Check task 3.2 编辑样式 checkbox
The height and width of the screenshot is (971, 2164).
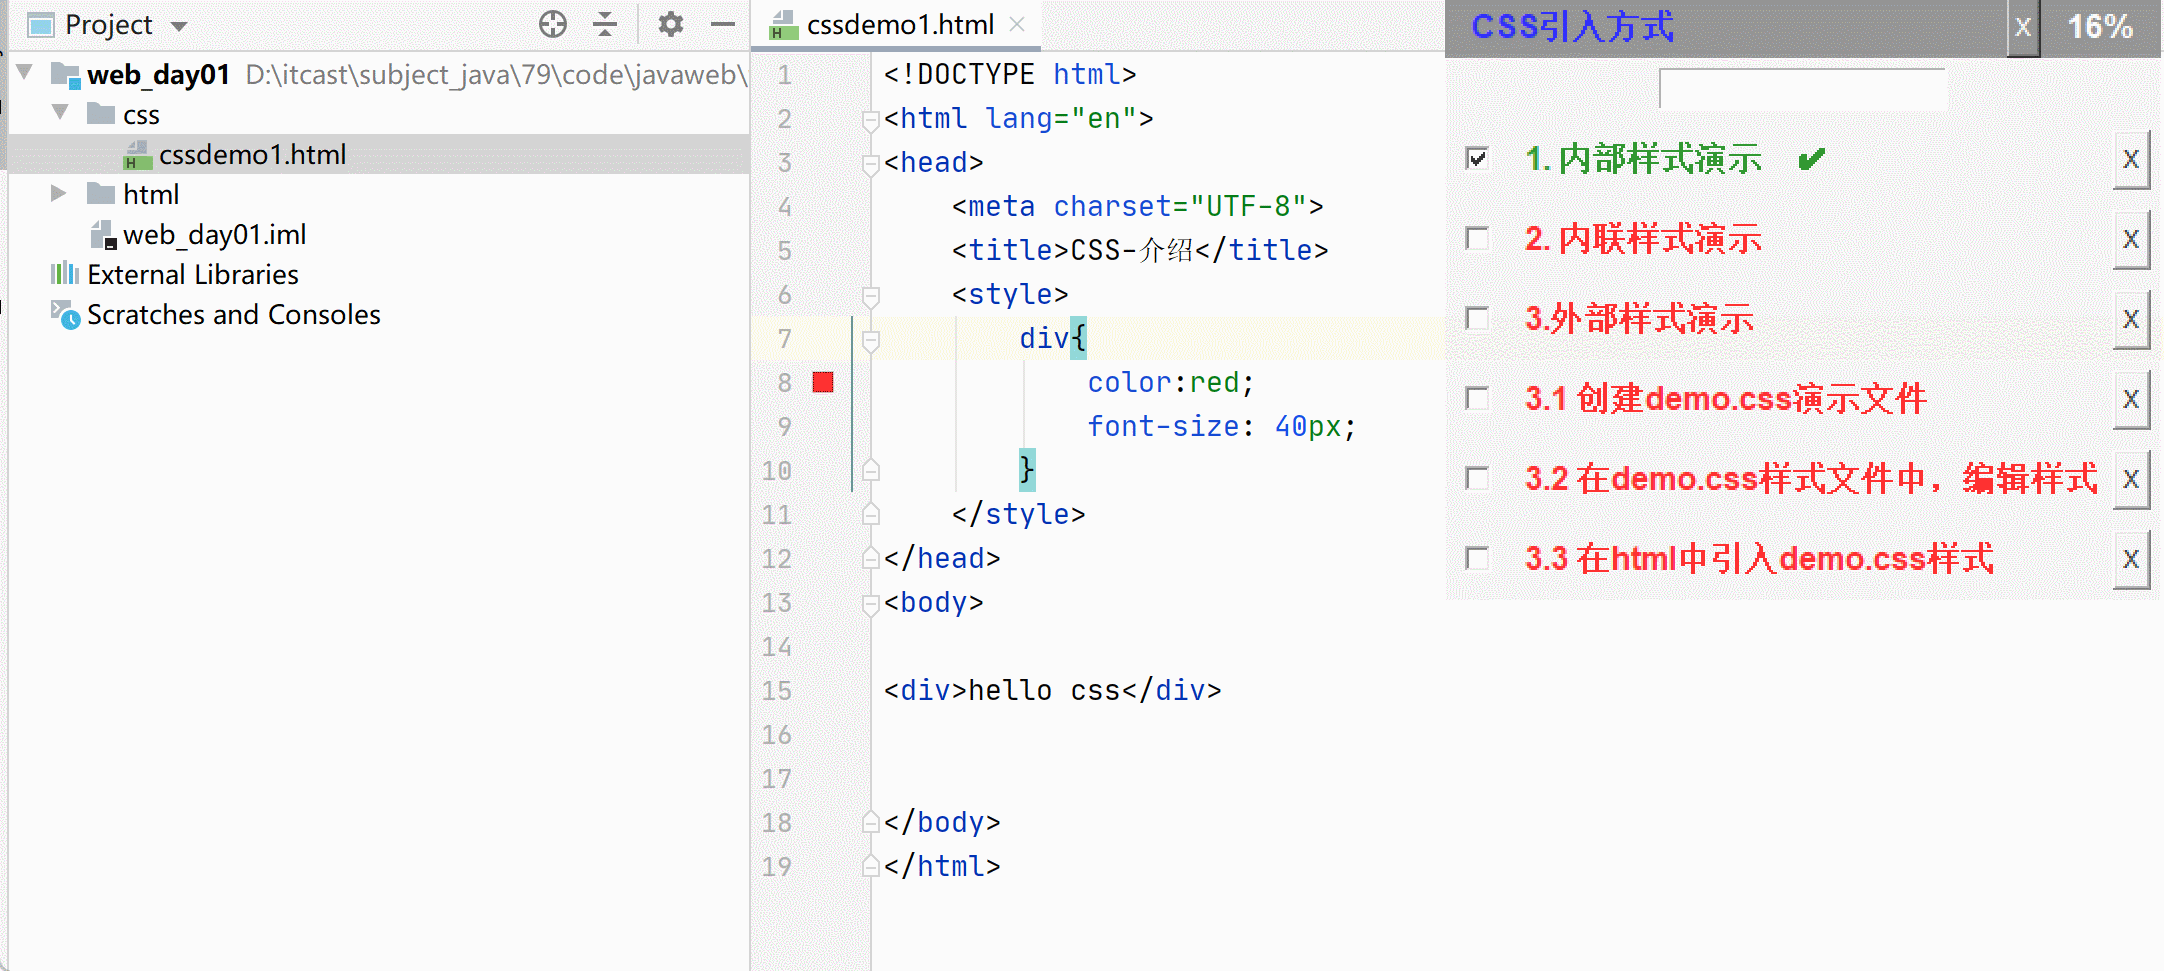(x=1477, y=478)
